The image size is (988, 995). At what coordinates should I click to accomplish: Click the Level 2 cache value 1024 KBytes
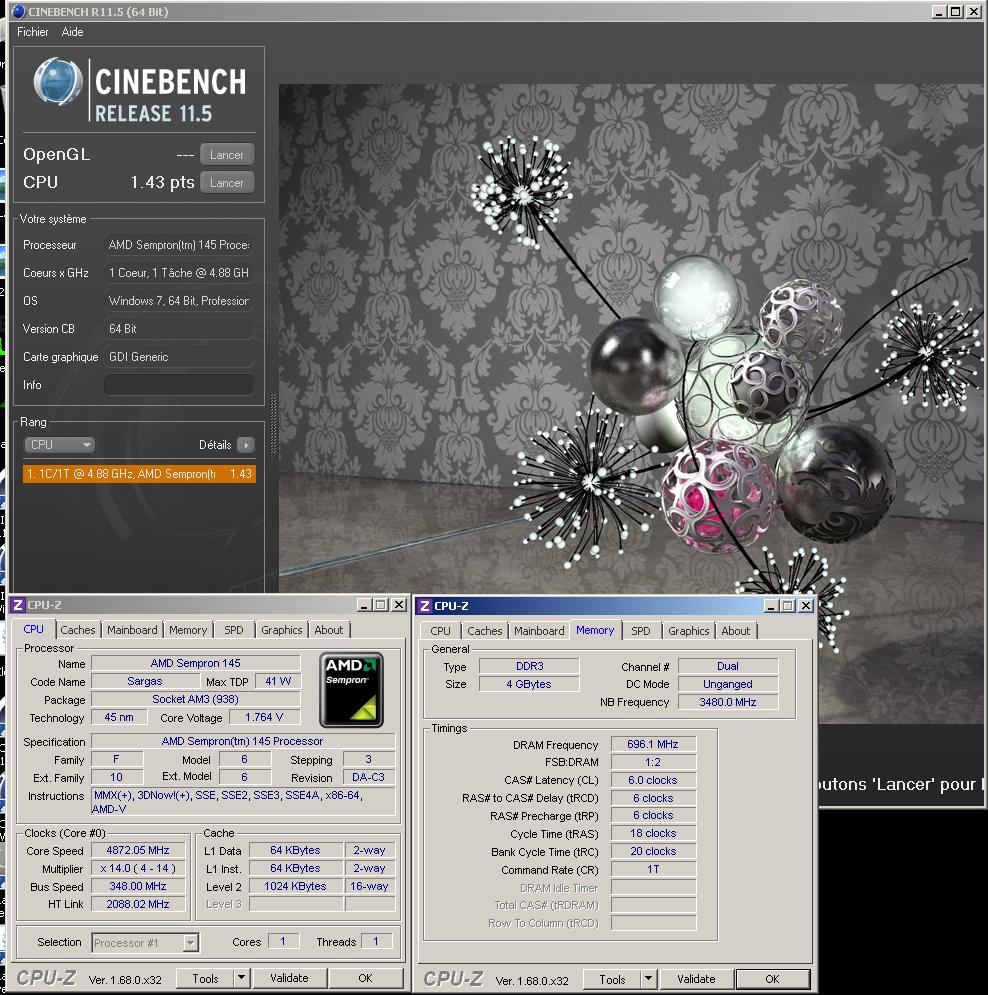[295, 886]
